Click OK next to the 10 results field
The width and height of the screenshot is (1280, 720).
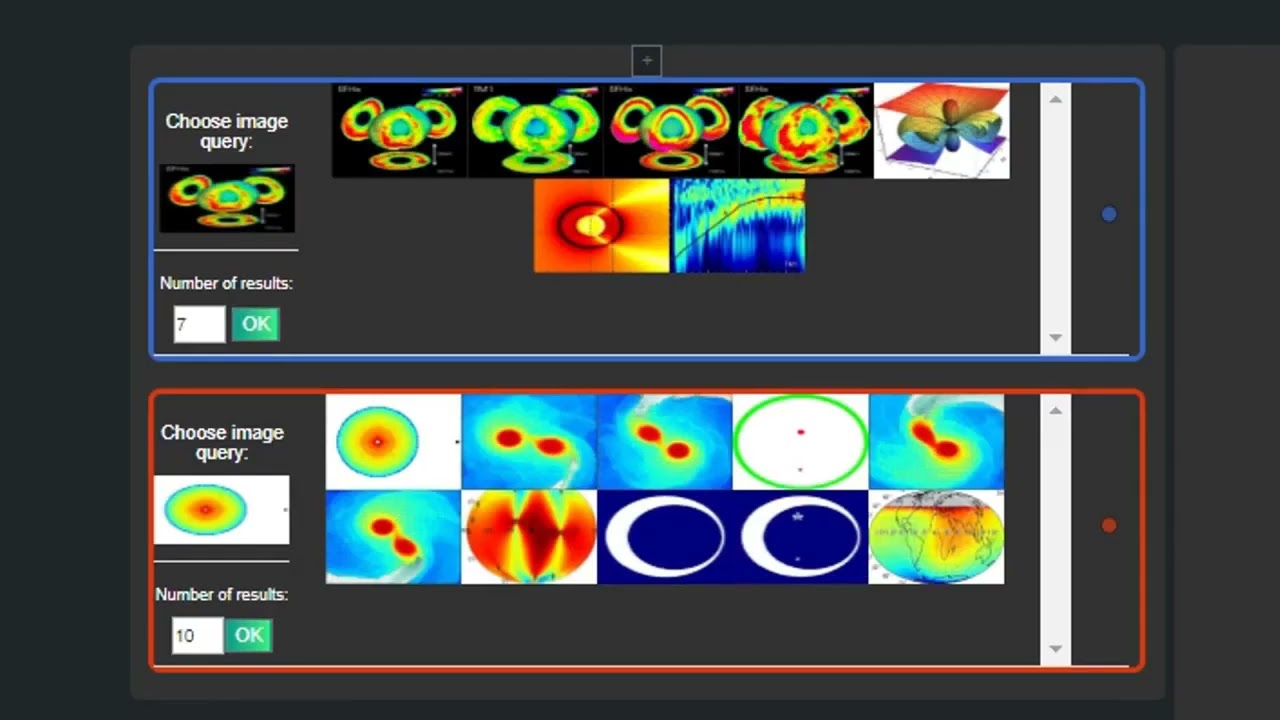tap(248, 635)
